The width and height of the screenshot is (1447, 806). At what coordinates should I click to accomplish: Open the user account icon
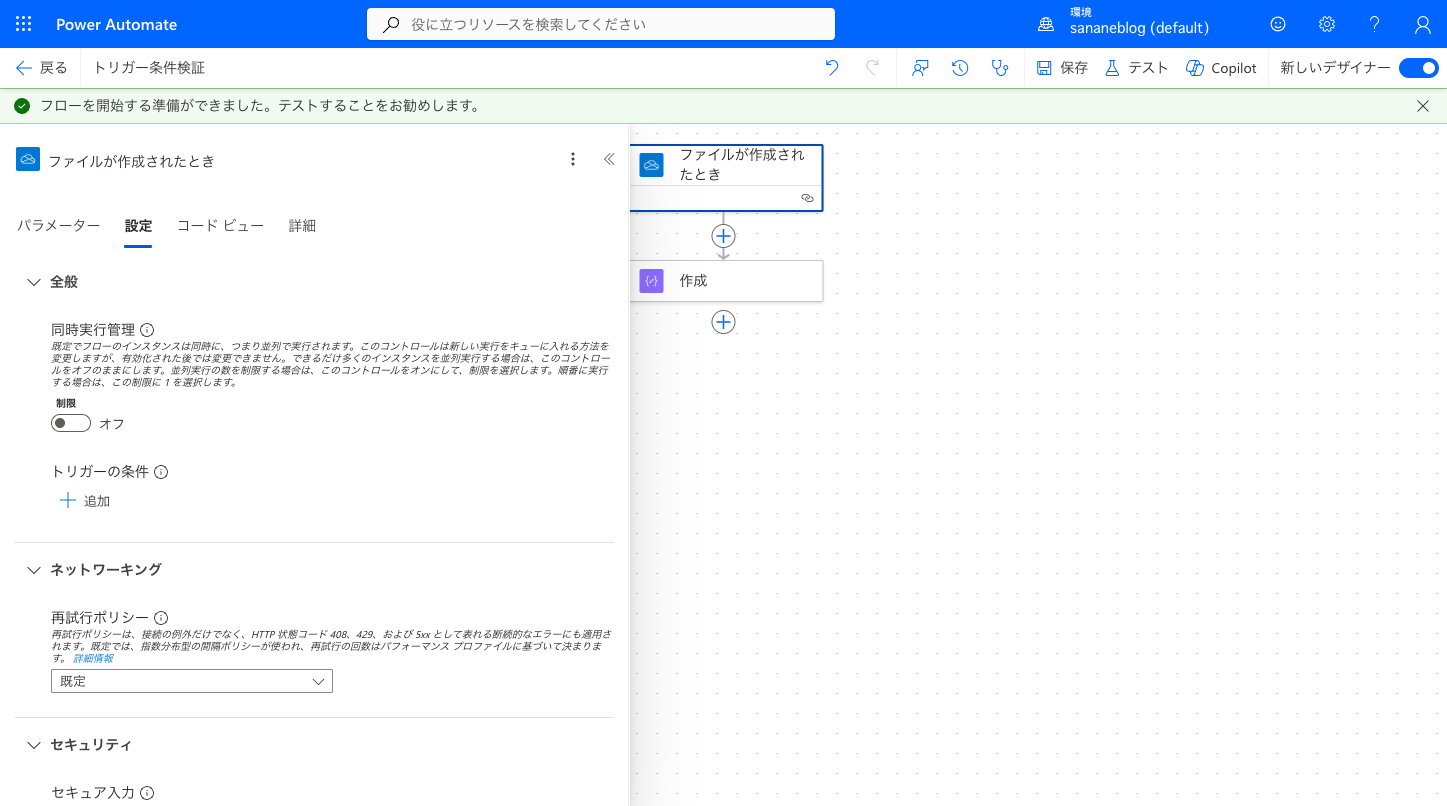(1423, 24)
